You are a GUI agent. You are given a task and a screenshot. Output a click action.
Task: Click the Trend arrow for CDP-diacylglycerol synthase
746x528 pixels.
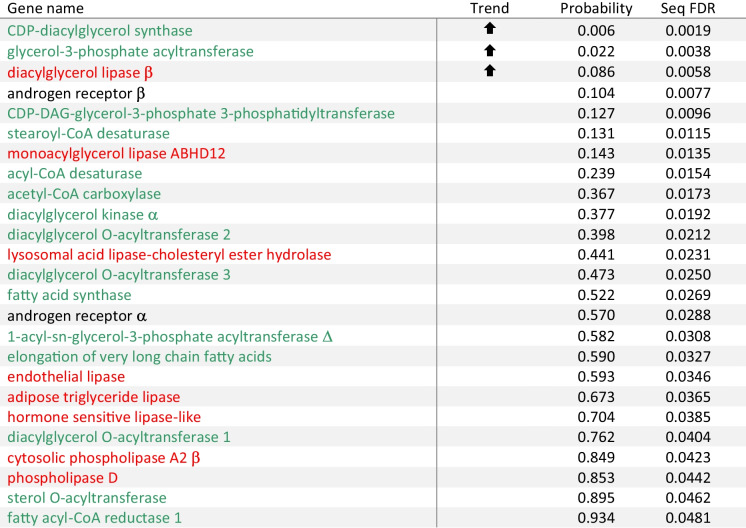click(490, 29)
